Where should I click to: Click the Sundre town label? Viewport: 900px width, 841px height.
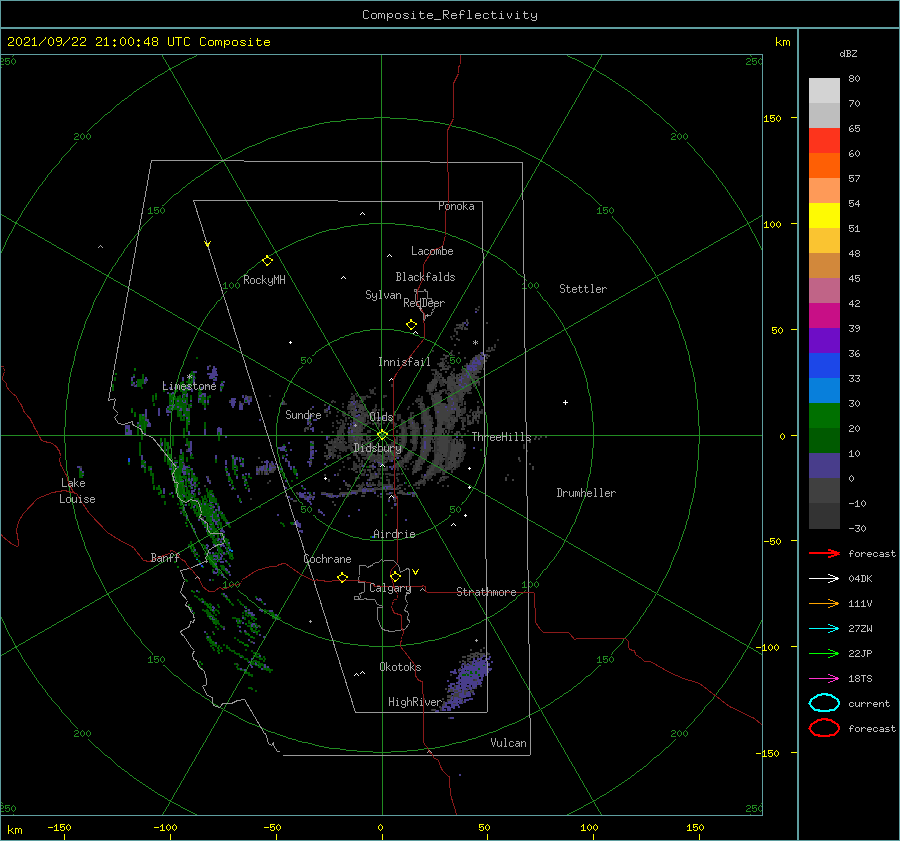pos(303,415)
